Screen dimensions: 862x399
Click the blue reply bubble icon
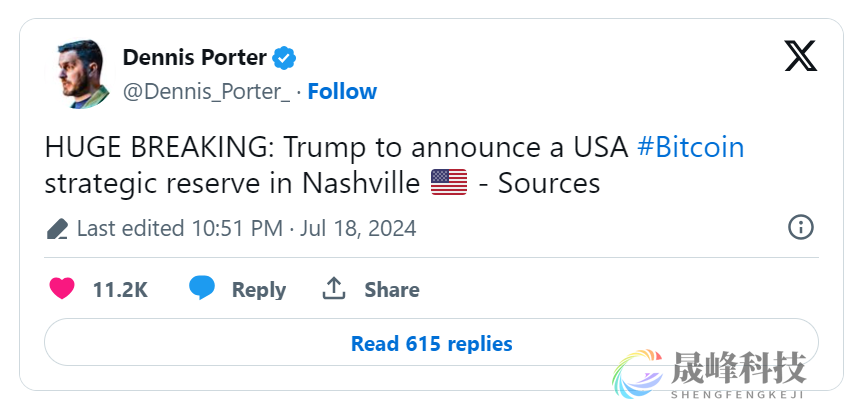[202, 288]
